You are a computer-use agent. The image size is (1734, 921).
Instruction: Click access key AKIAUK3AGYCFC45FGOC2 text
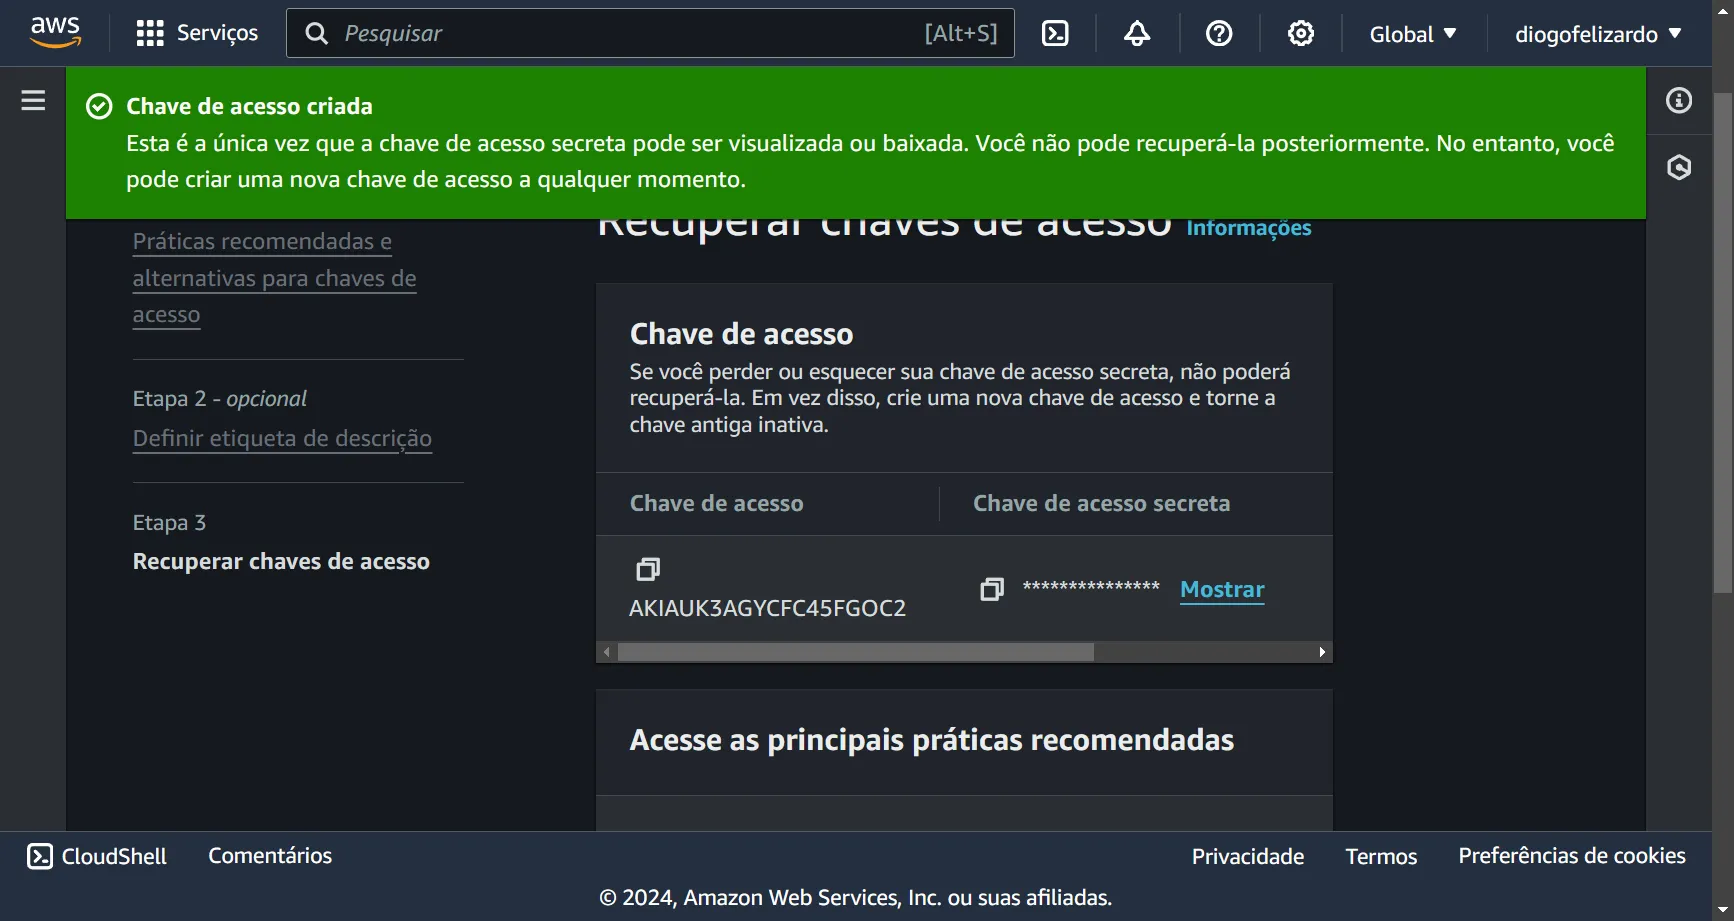click(767, 608)
